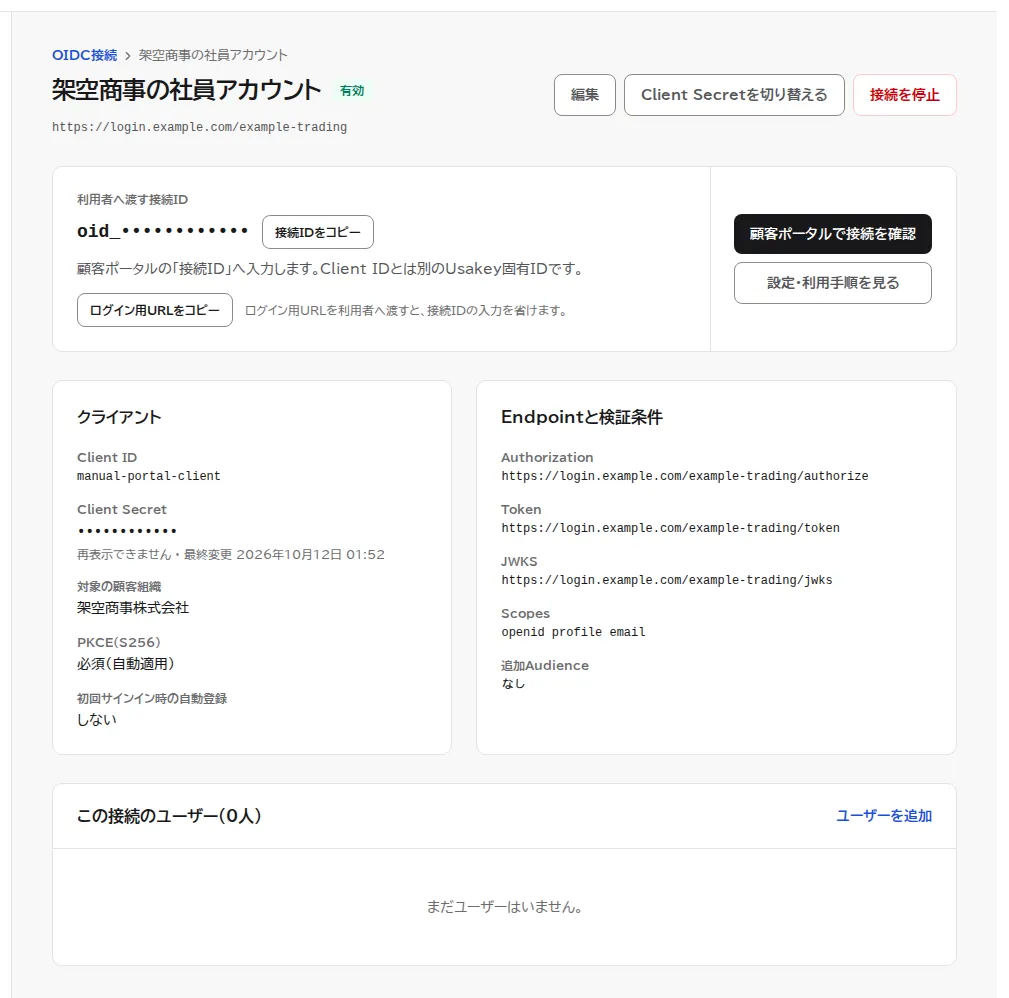Image resolution: width=1009 pixels, height=998 pixels.
Task: Click the 再表示できません 最終変更 timestamp text
Action: coord(230,555)
